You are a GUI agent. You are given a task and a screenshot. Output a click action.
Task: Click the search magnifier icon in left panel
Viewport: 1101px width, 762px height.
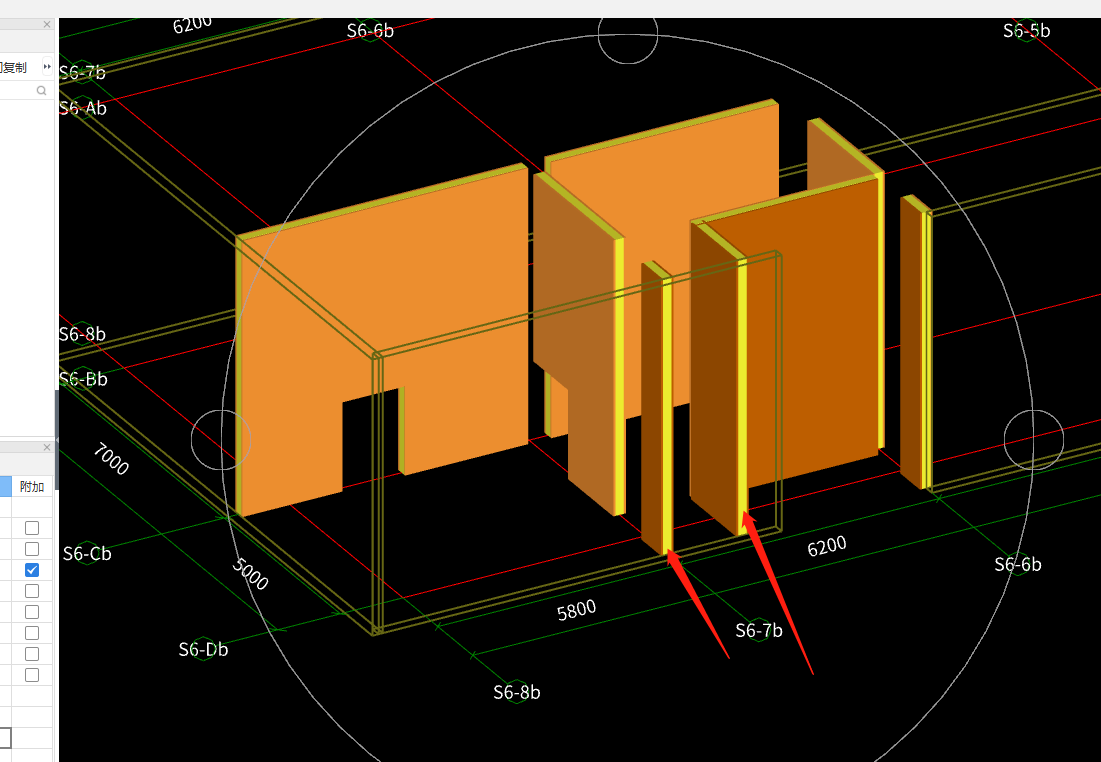[x=41, y=91]
